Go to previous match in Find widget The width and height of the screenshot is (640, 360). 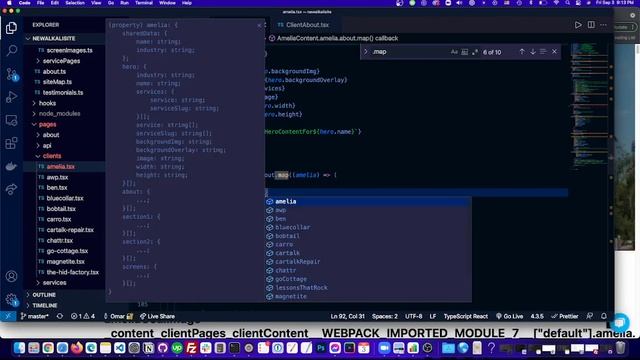coord(522,52)
